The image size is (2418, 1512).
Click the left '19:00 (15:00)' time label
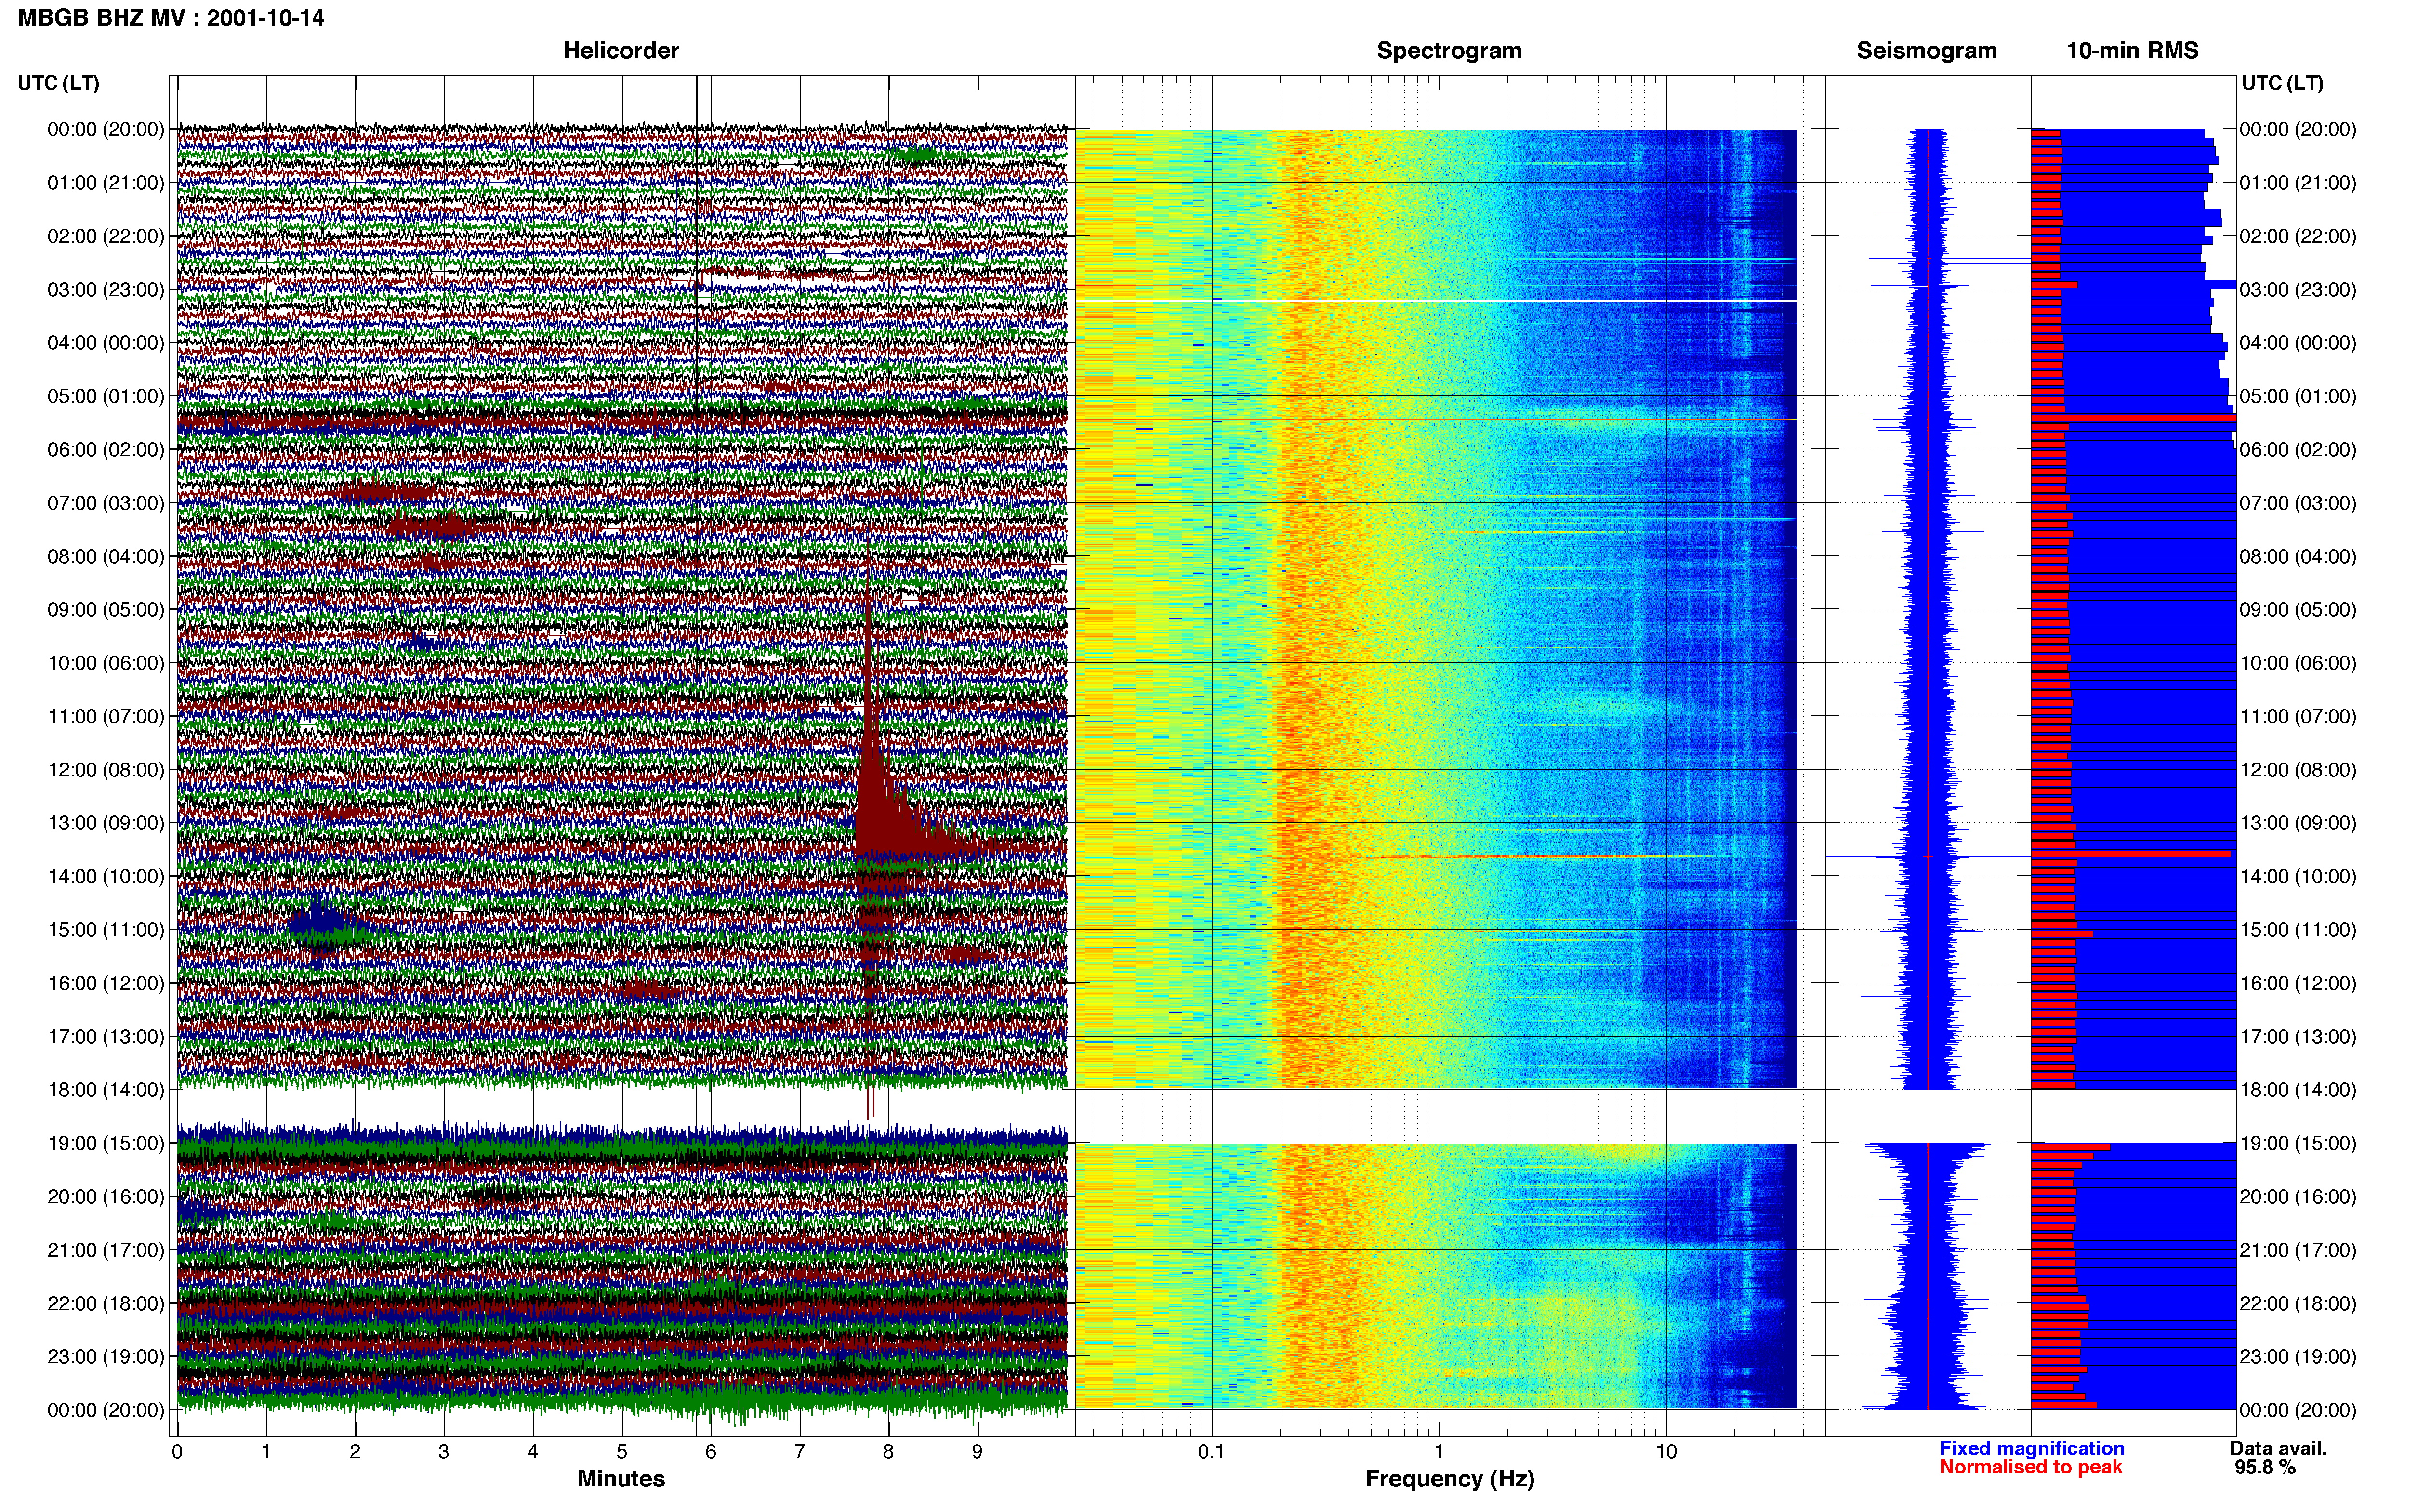(x=106, y=1143)
